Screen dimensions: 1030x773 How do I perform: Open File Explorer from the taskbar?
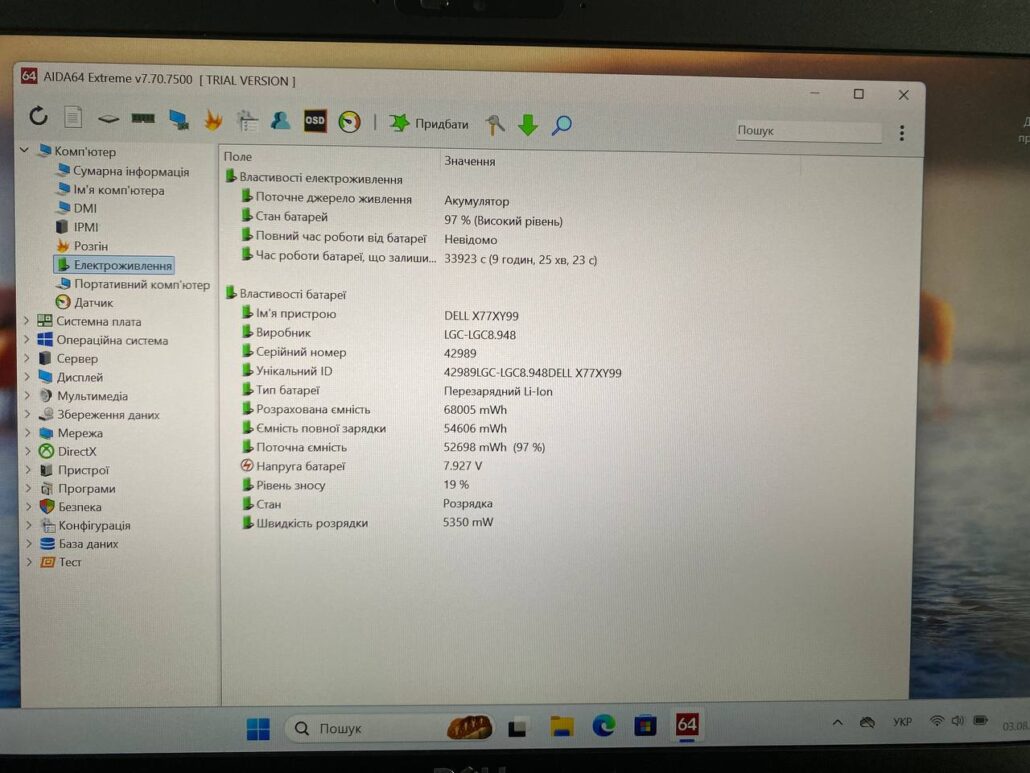click(562, 727)
